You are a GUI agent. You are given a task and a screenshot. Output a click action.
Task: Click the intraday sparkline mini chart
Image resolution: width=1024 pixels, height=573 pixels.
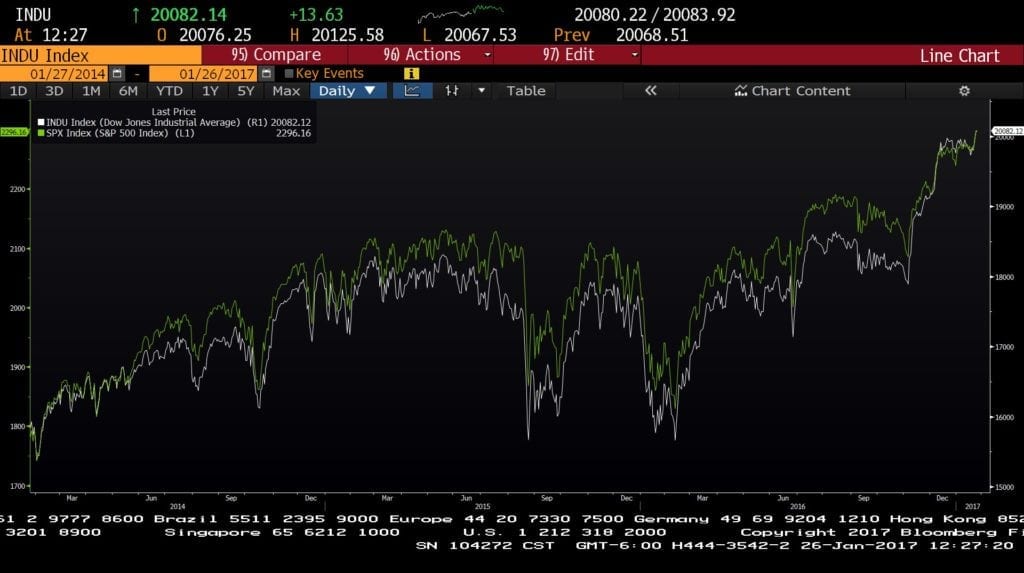460,12
